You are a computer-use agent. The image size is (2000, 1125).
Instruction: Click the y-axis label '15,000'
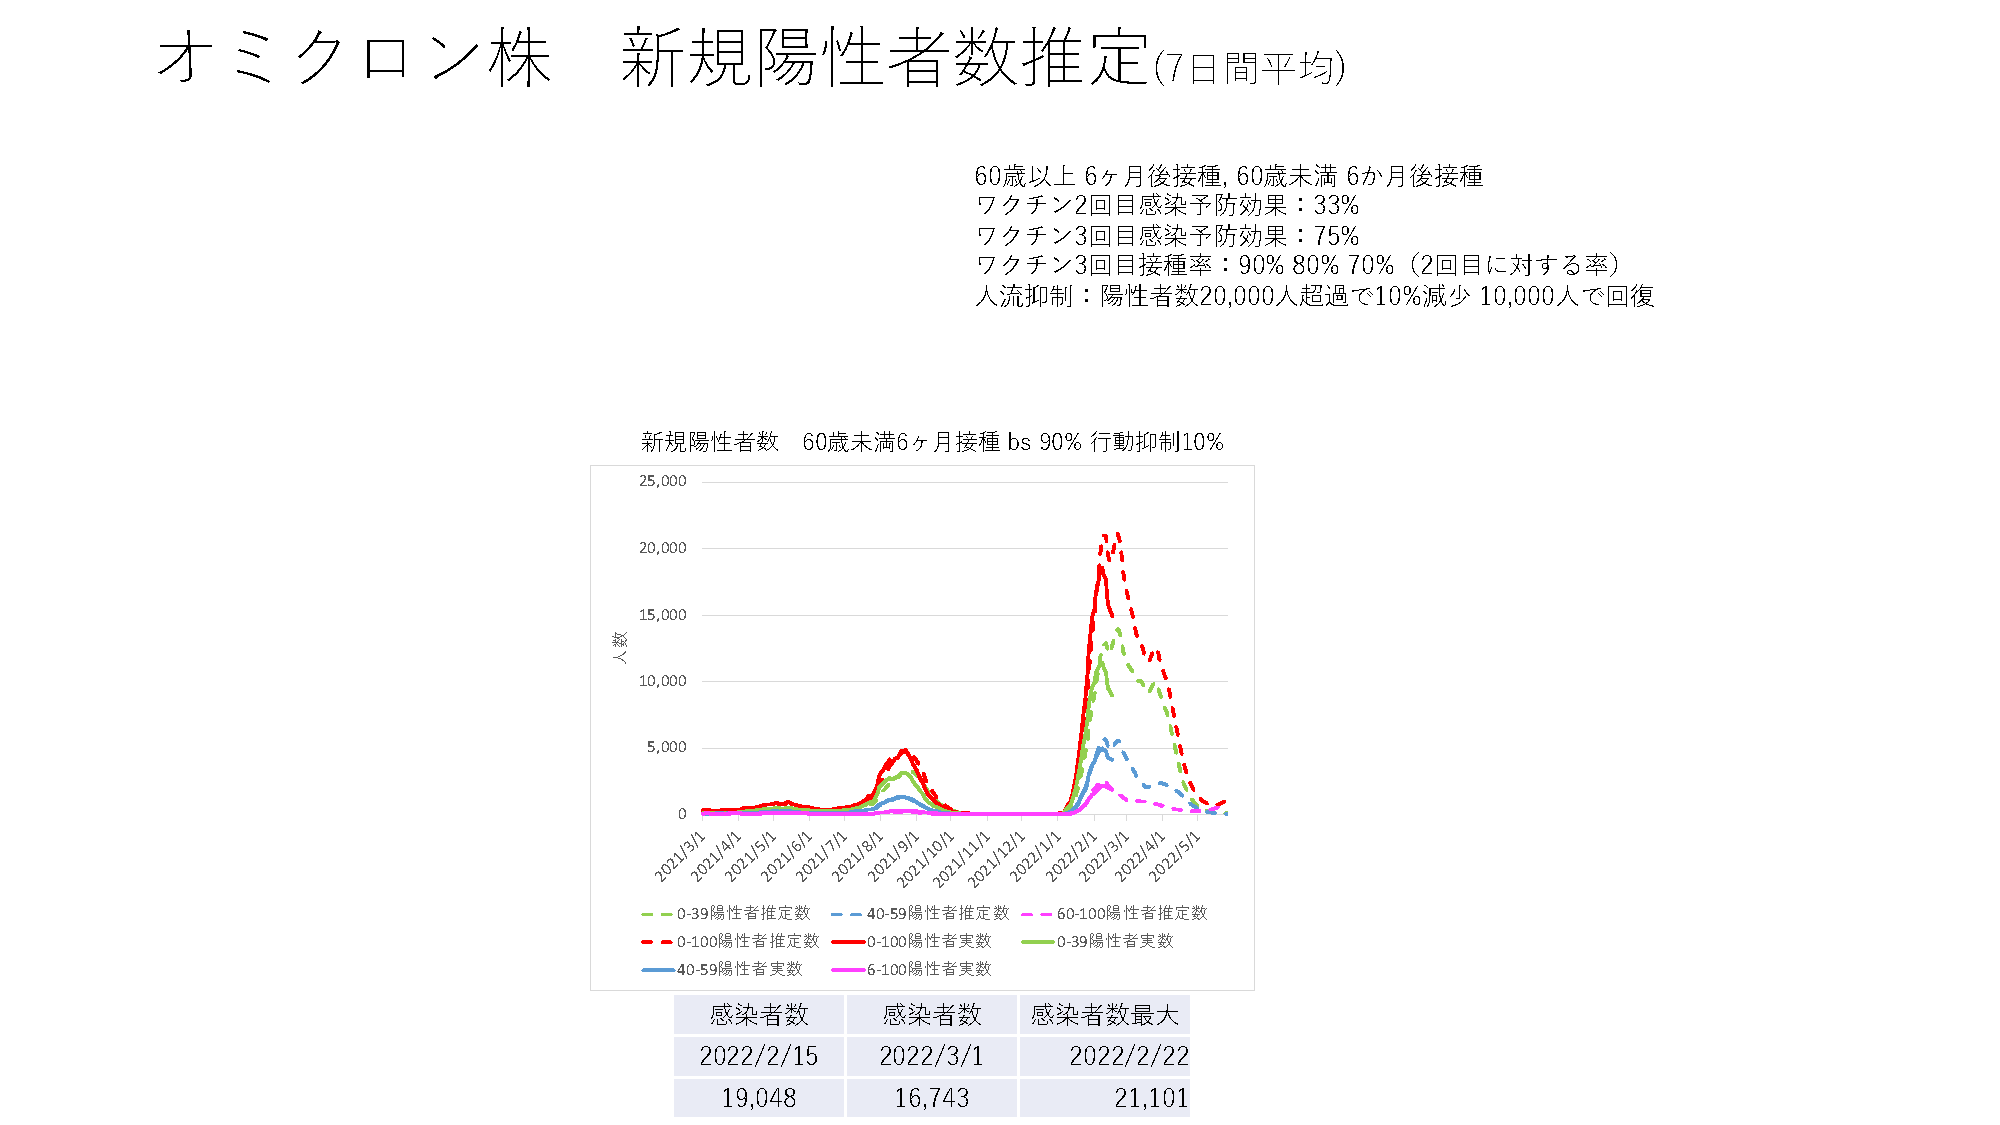(x=663, y=615)
